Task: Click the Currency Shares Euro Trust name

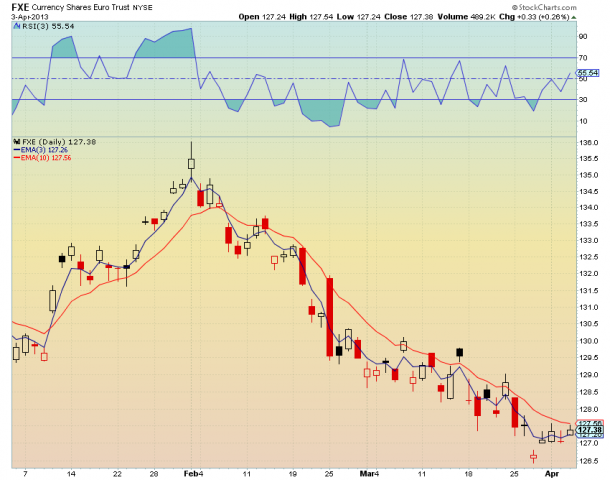Action: [81, 7]
